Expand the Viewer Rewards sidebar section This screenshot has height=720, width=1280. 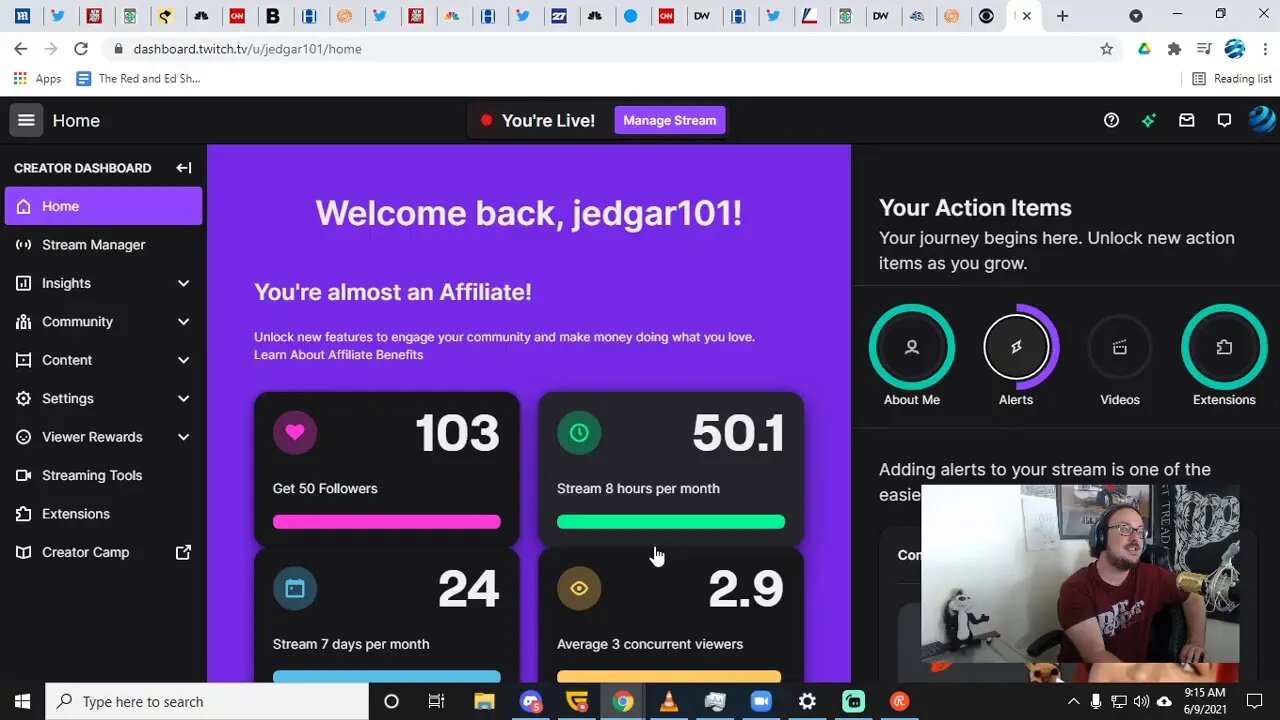pos(103,437)
